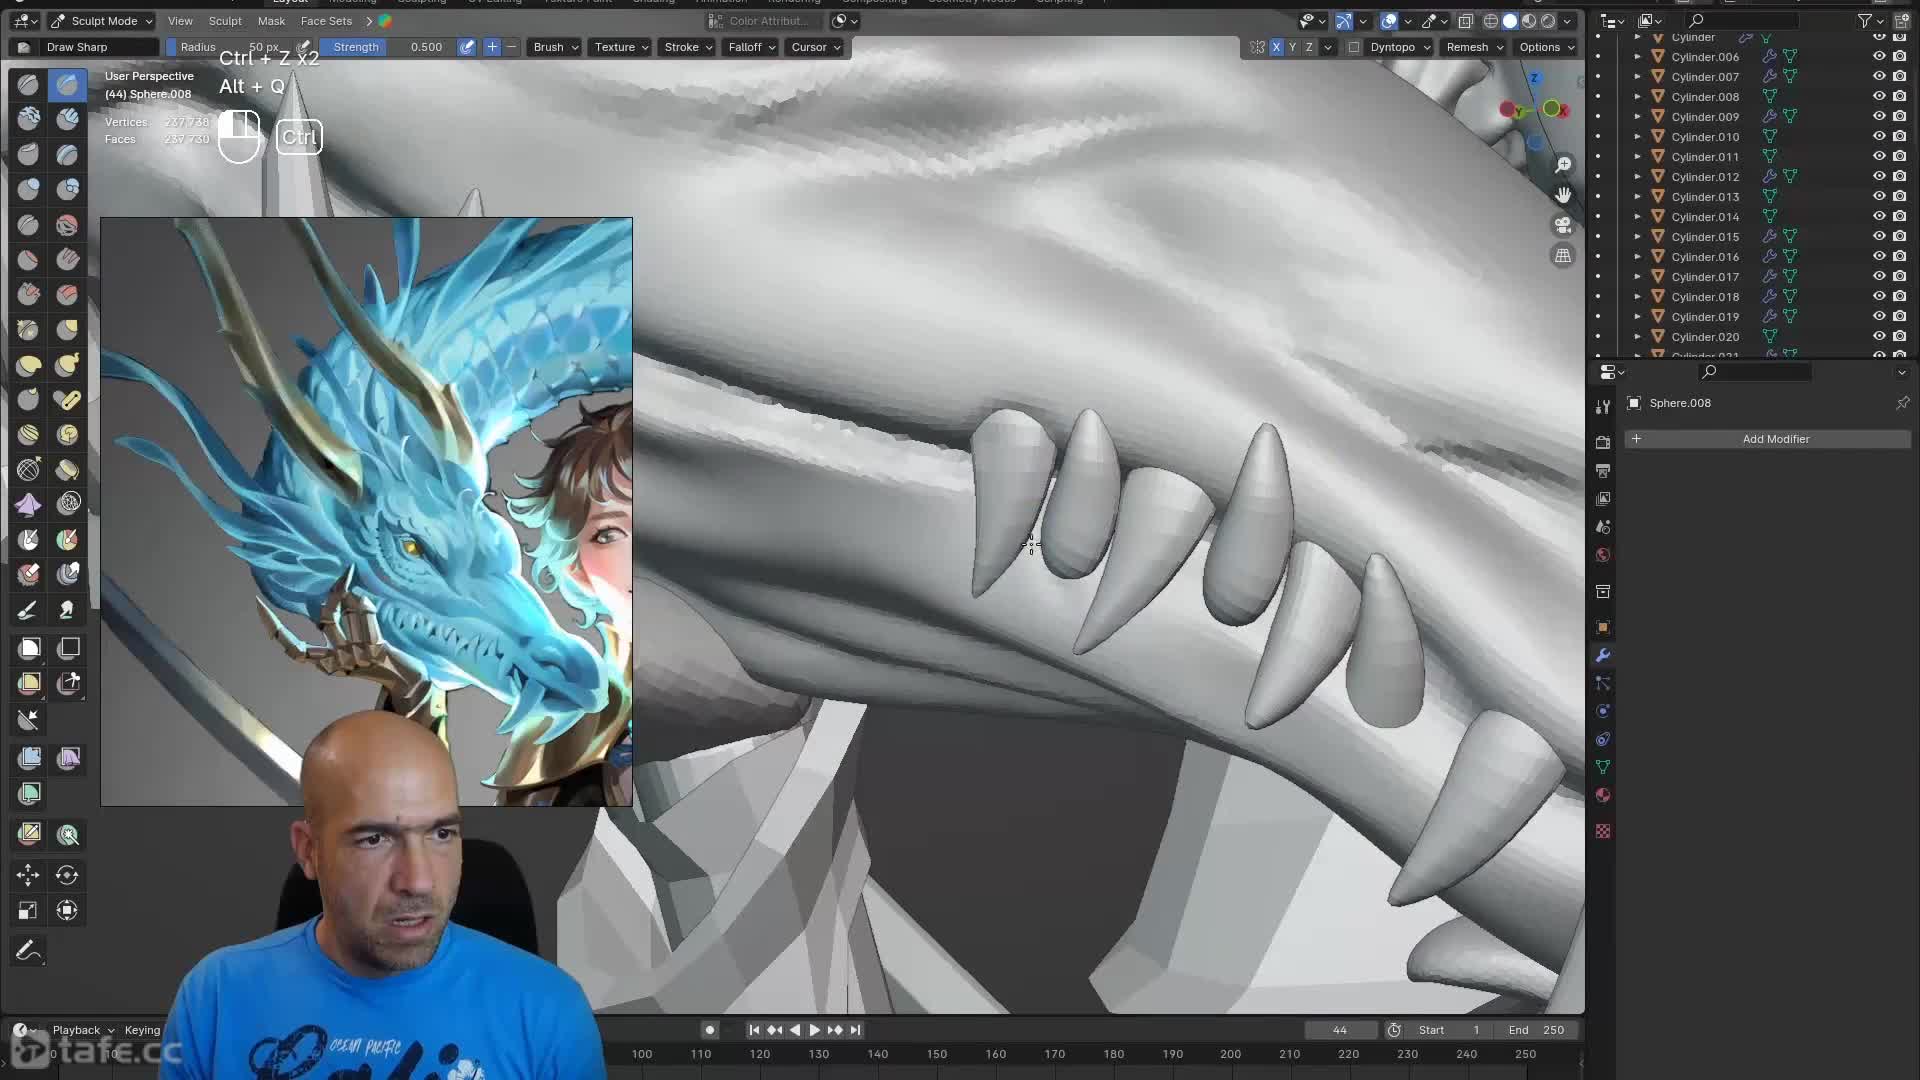Toggle camera view gizmo in viewport
Image resolution: width=1920 pixels, height=1080 pixels.
tap(1563, 225)
